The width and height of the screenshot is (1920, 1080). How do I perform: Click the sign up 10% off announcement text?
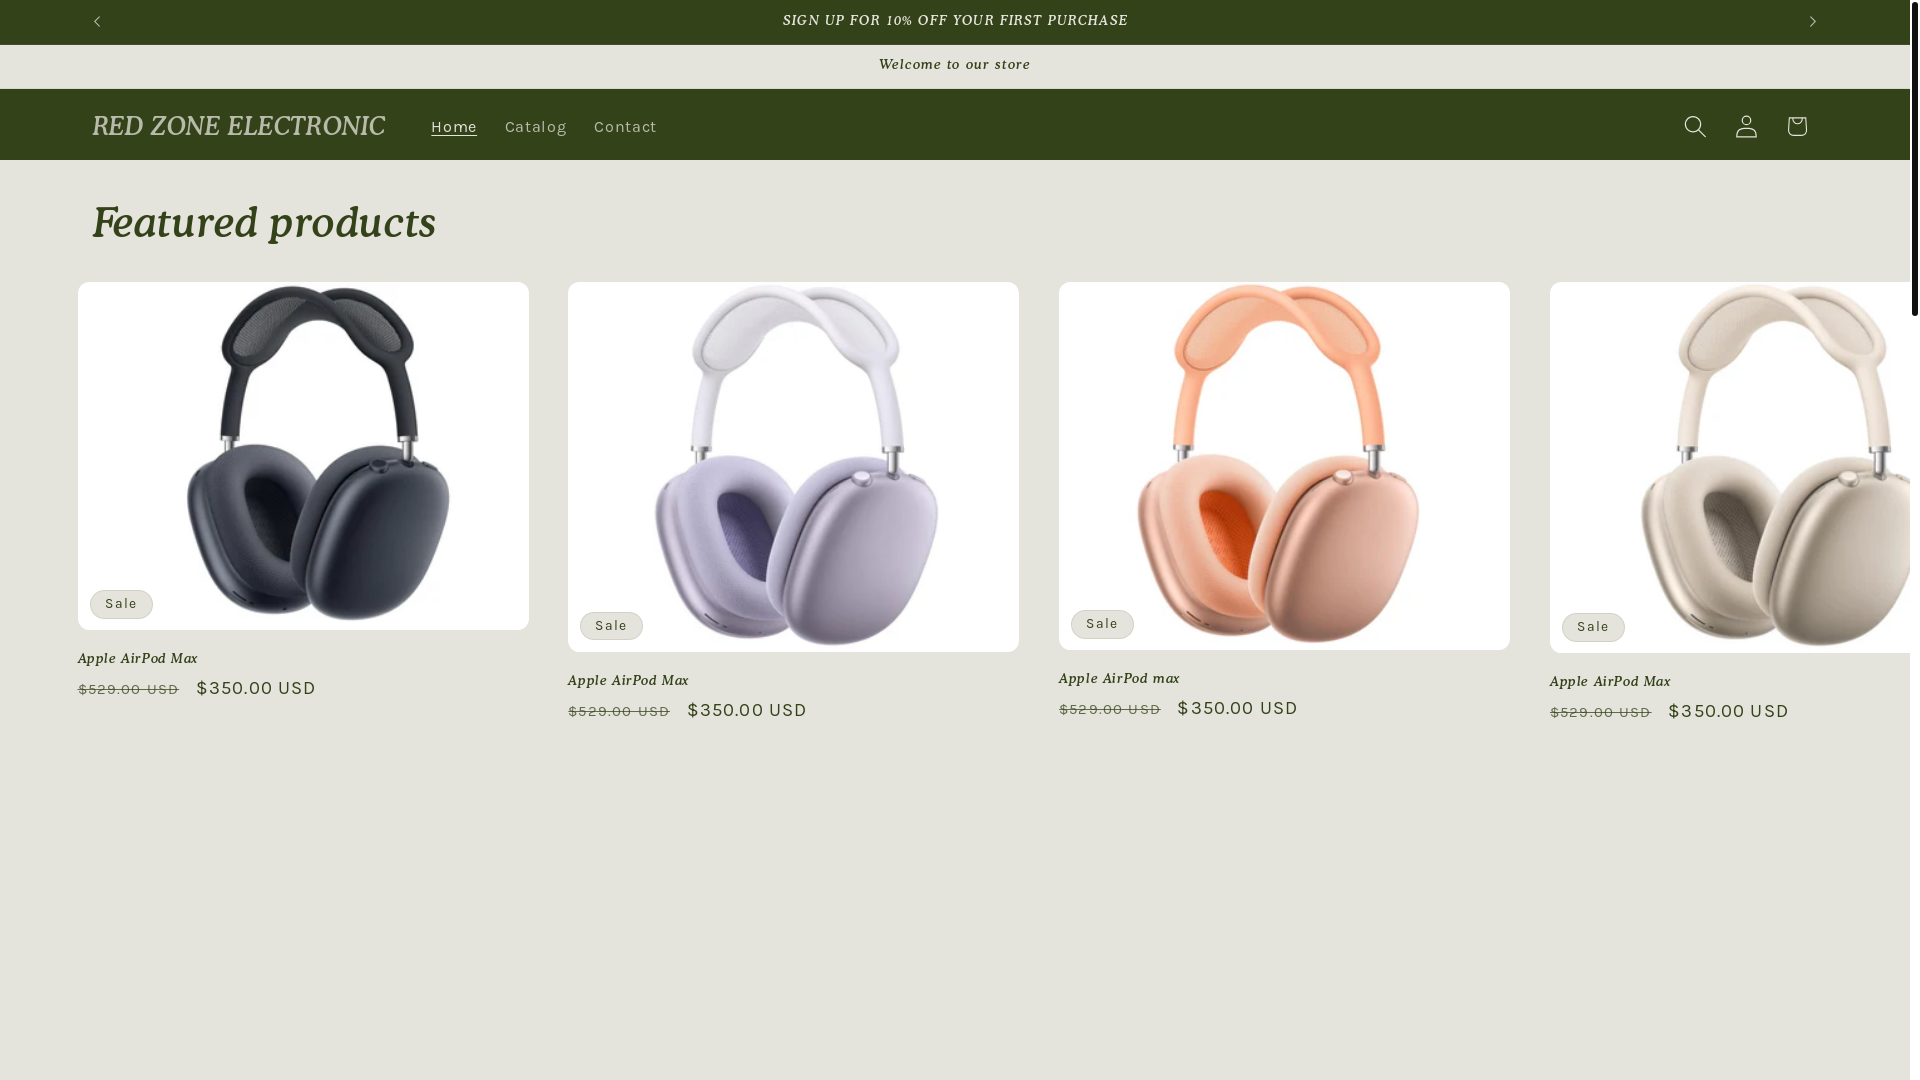955,21
